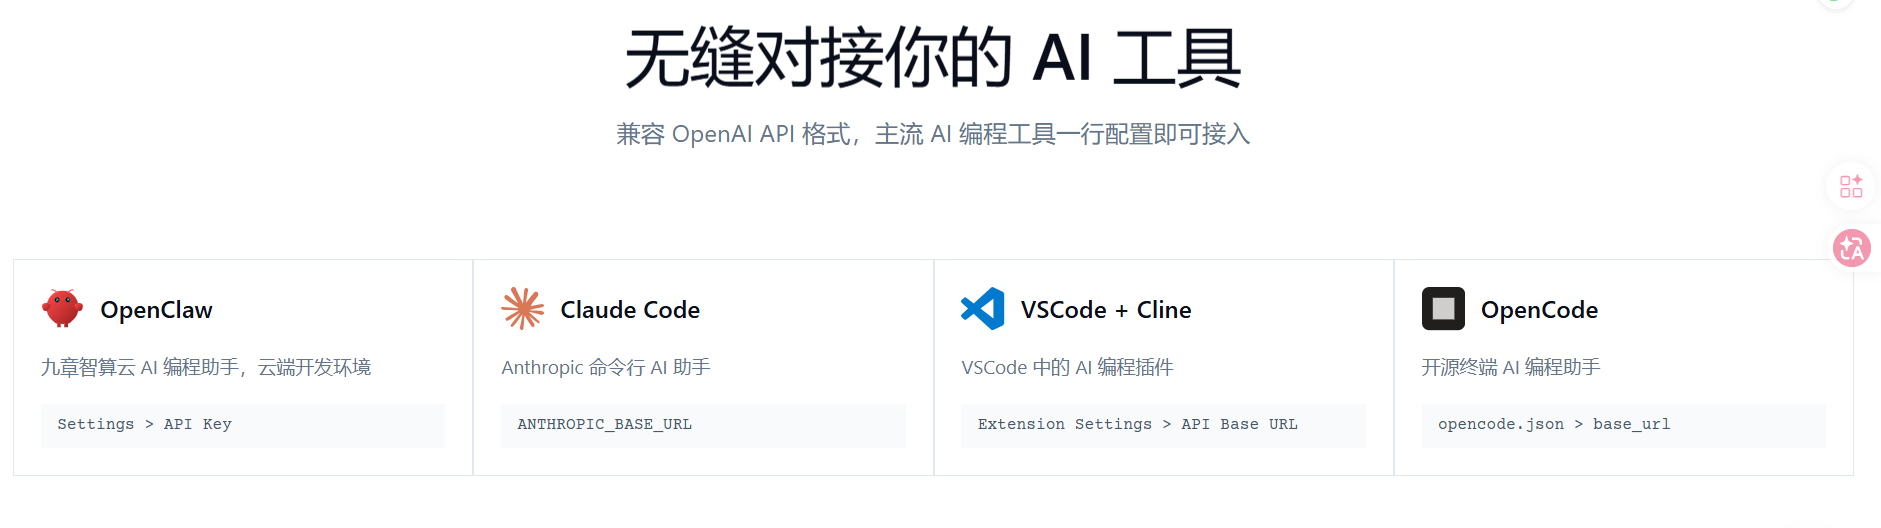Select the opencode.json > base_url snippet
The image size is (1881, 528).
[1624, 425]
